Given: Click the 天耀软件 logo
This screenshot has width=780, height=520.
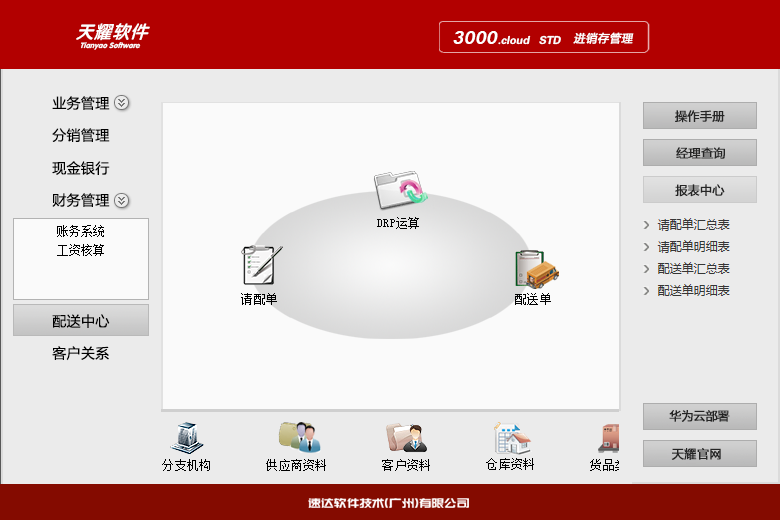Looking at the screenshot, I should pyautogui.click(x=112, y=36).
